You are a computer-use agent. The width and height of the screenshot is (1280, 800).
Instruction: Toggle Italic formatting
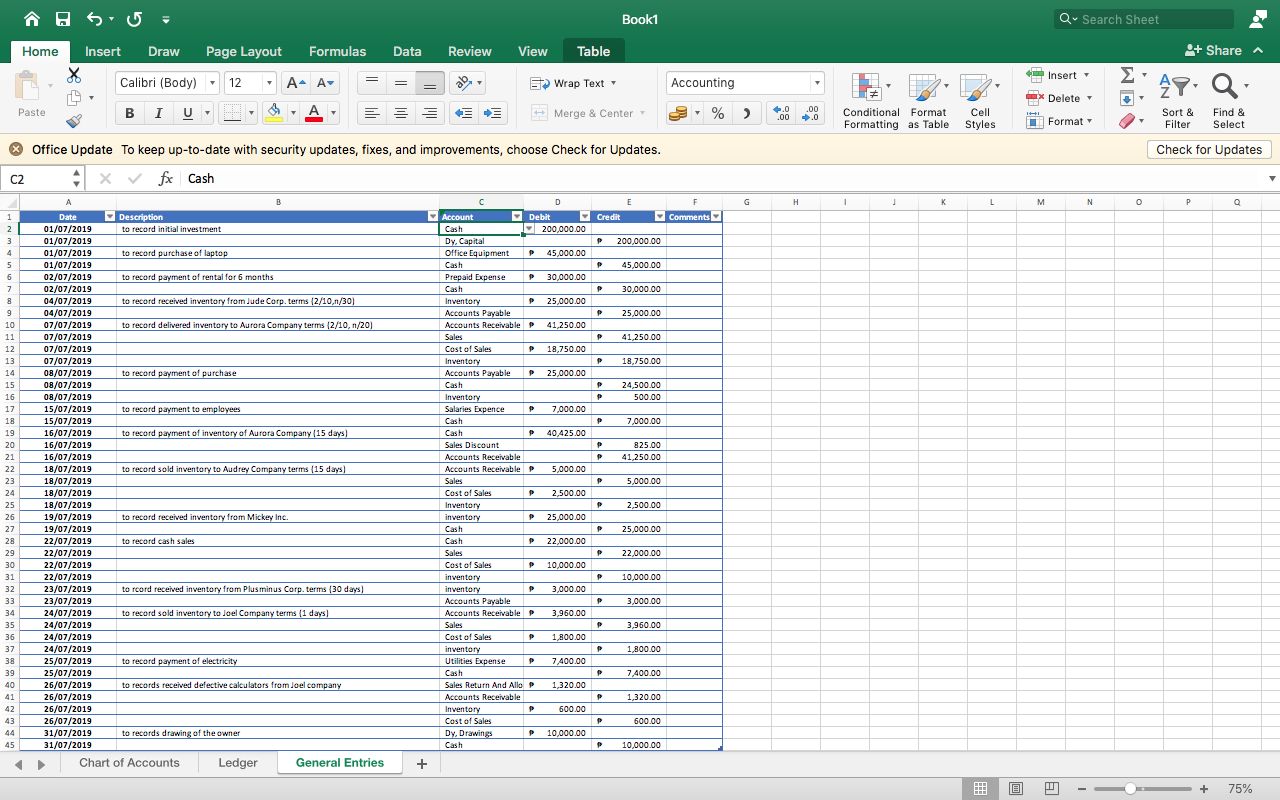158,113
